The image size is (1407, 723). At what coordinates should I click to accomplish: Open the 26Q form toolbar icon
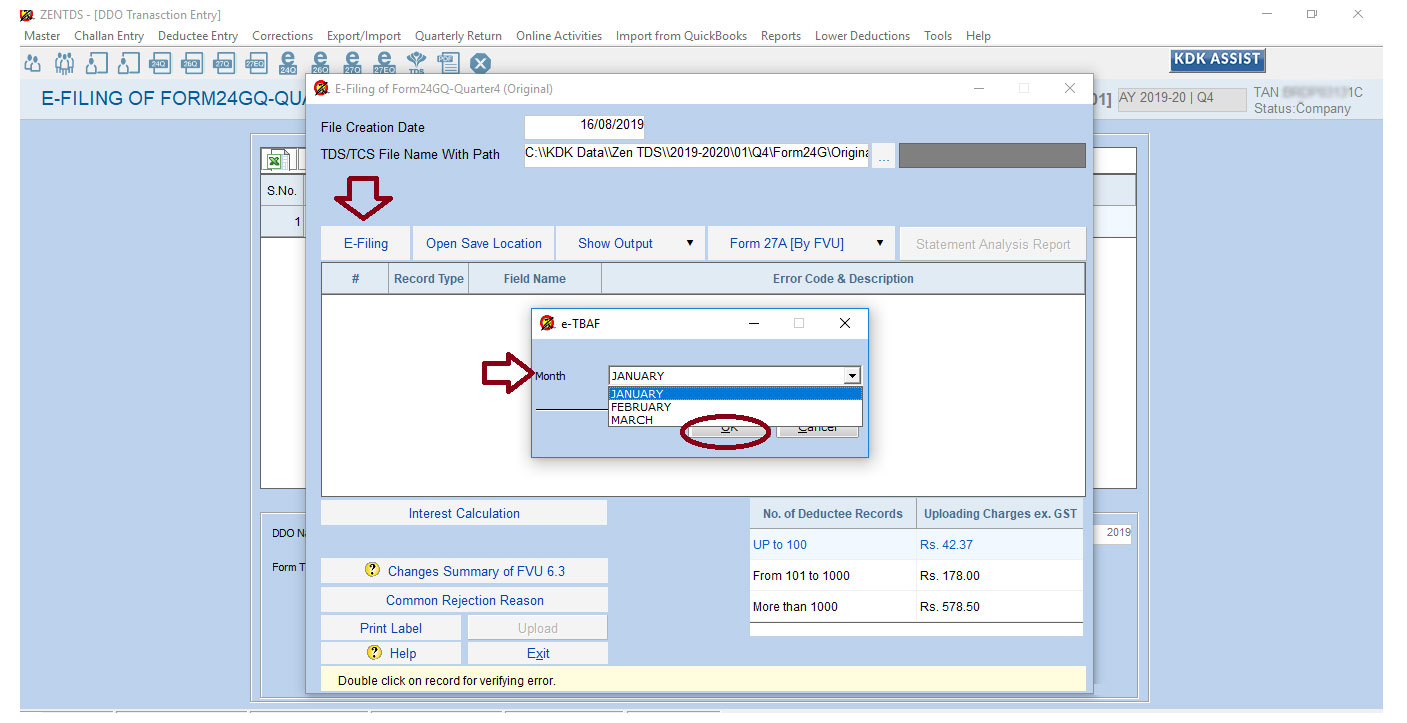click(192, 63)
